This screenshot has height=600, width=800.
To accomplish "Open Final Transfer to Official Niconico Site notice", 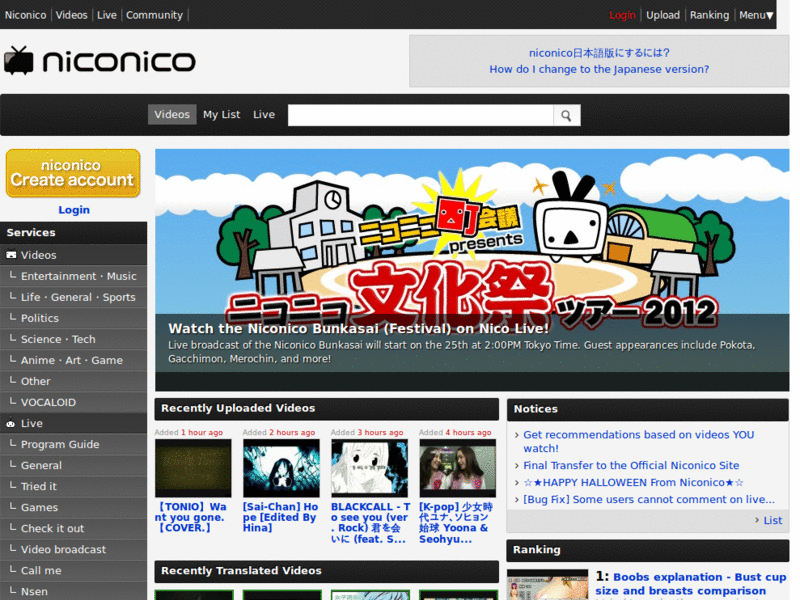I will click(631, 465).
